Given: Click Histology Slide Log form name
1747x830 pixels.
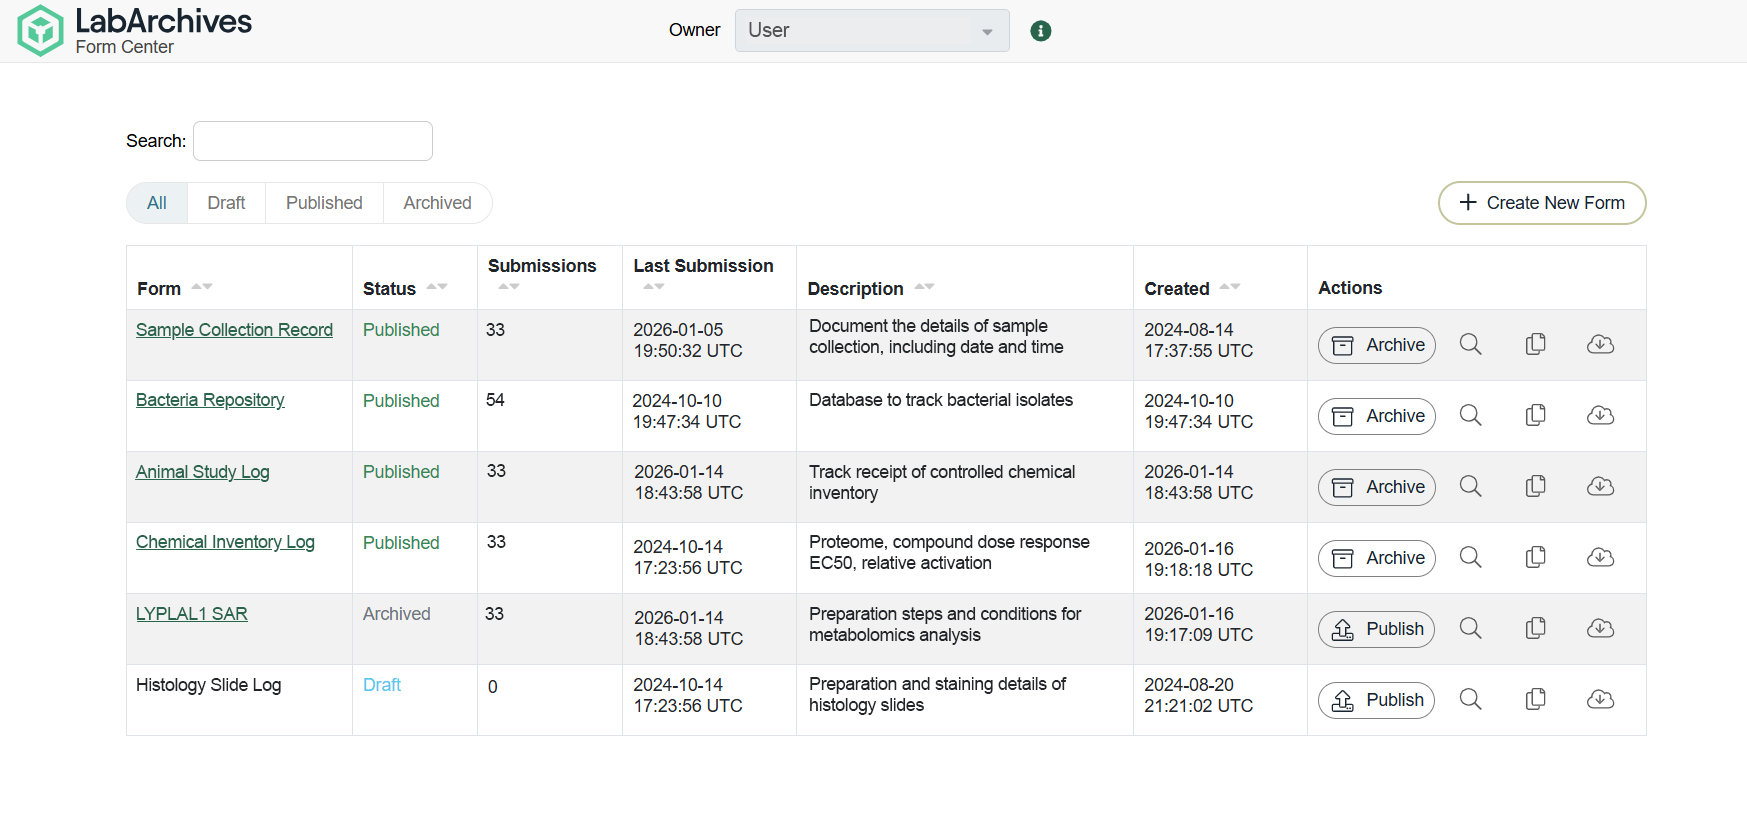Looking at the screenshot, I should 209,685.
